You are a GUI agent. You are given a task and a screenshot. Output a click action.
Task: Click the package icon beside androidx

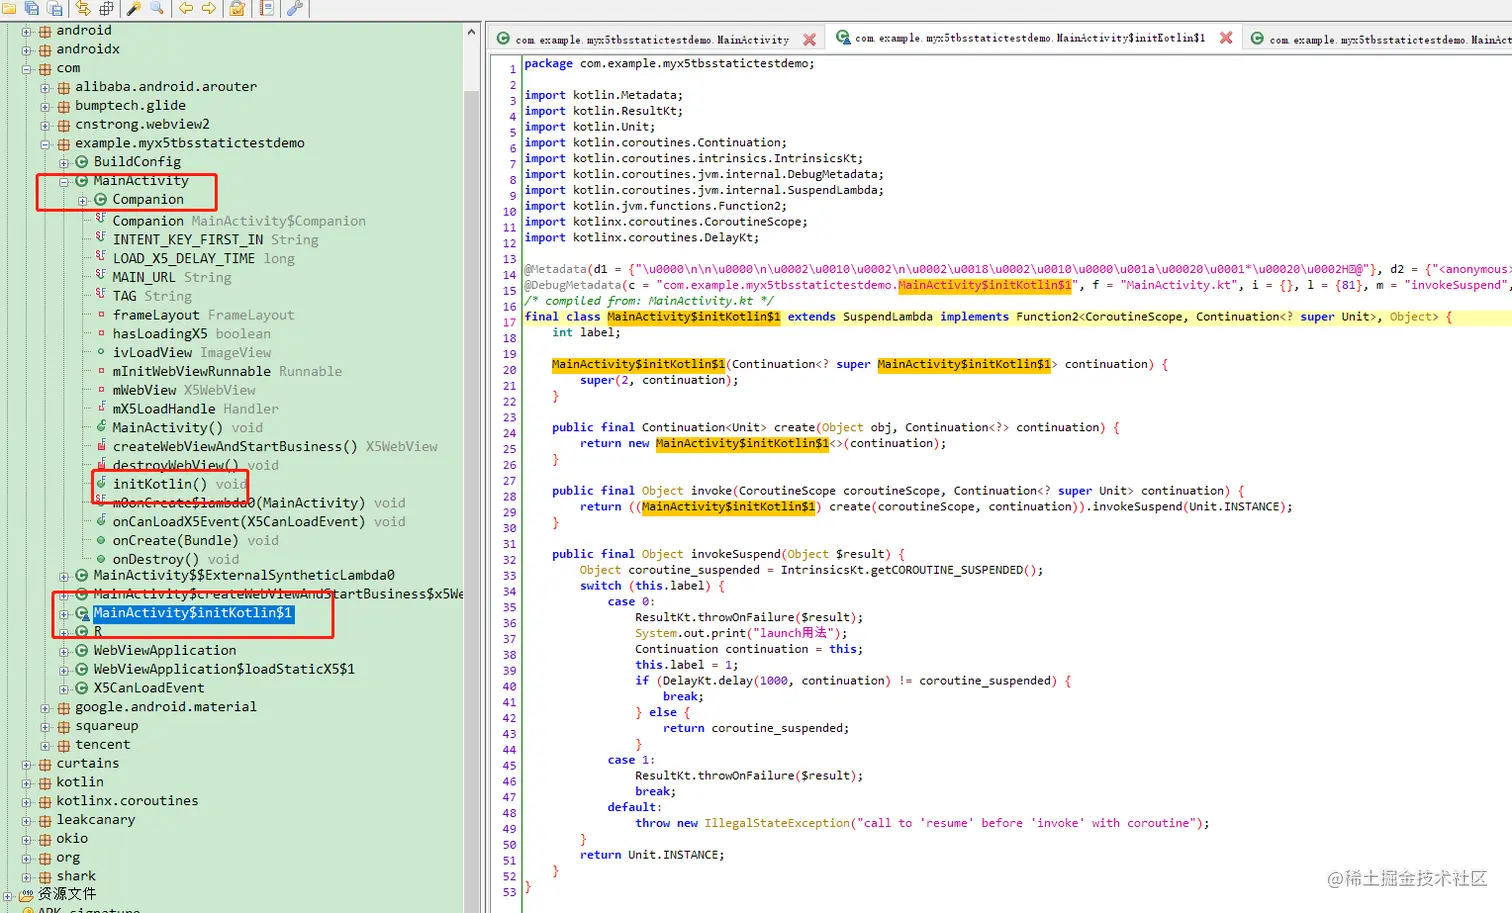(x=45, y=49)
